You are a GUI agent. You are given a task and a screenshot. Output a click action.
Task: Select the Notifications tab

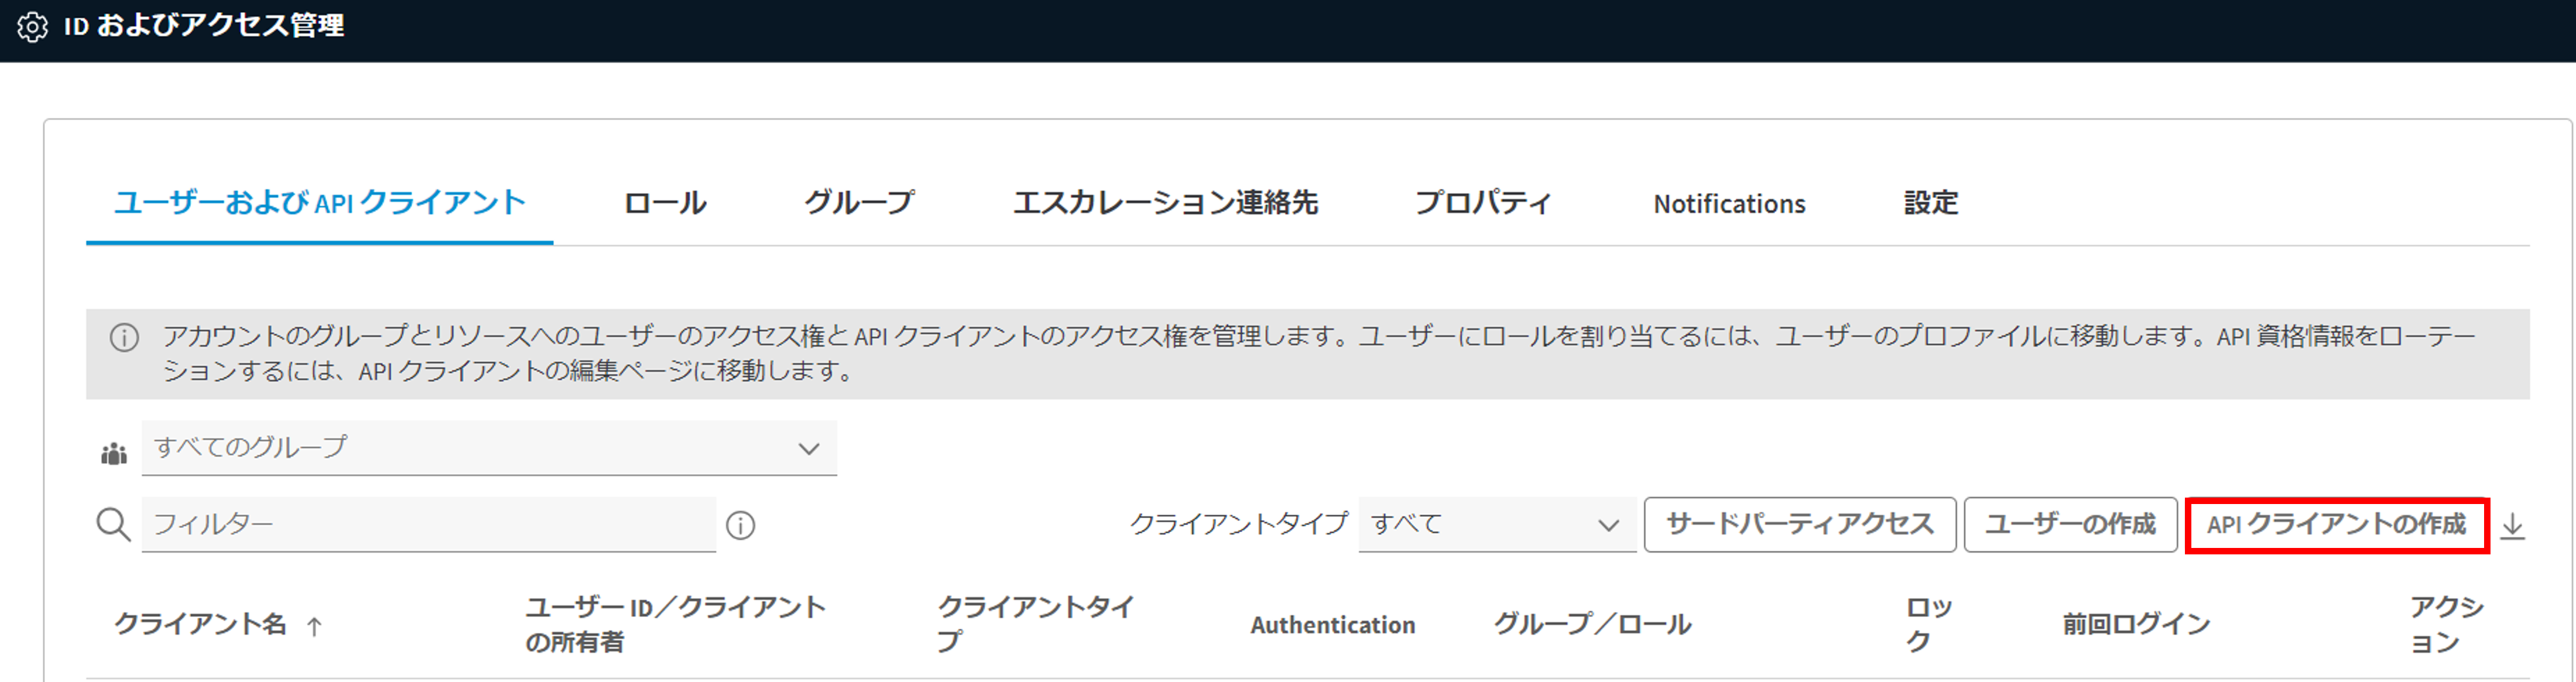pos(1729,204)
